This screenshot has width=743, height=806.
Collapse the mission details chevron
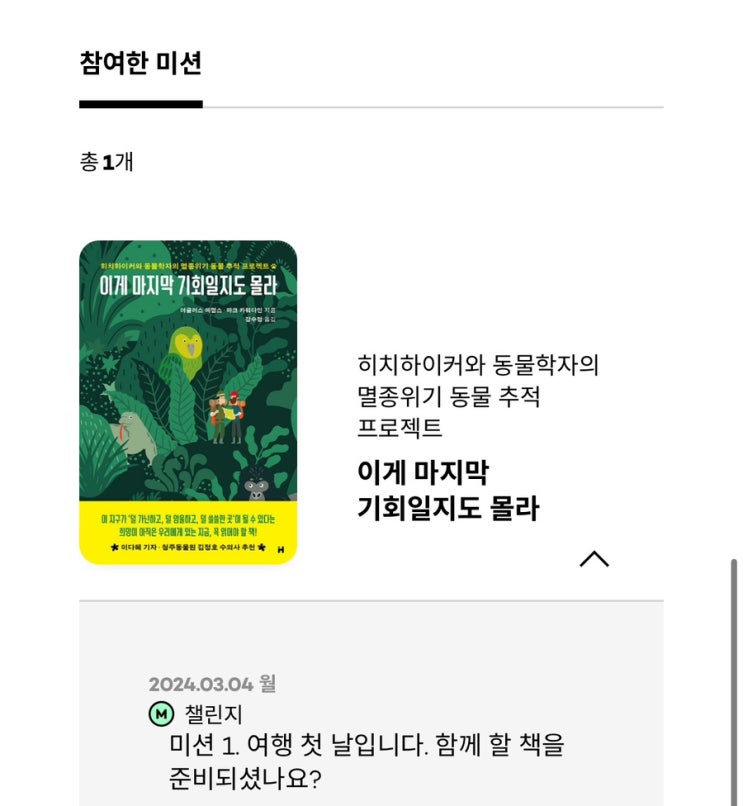click(594, 559)
